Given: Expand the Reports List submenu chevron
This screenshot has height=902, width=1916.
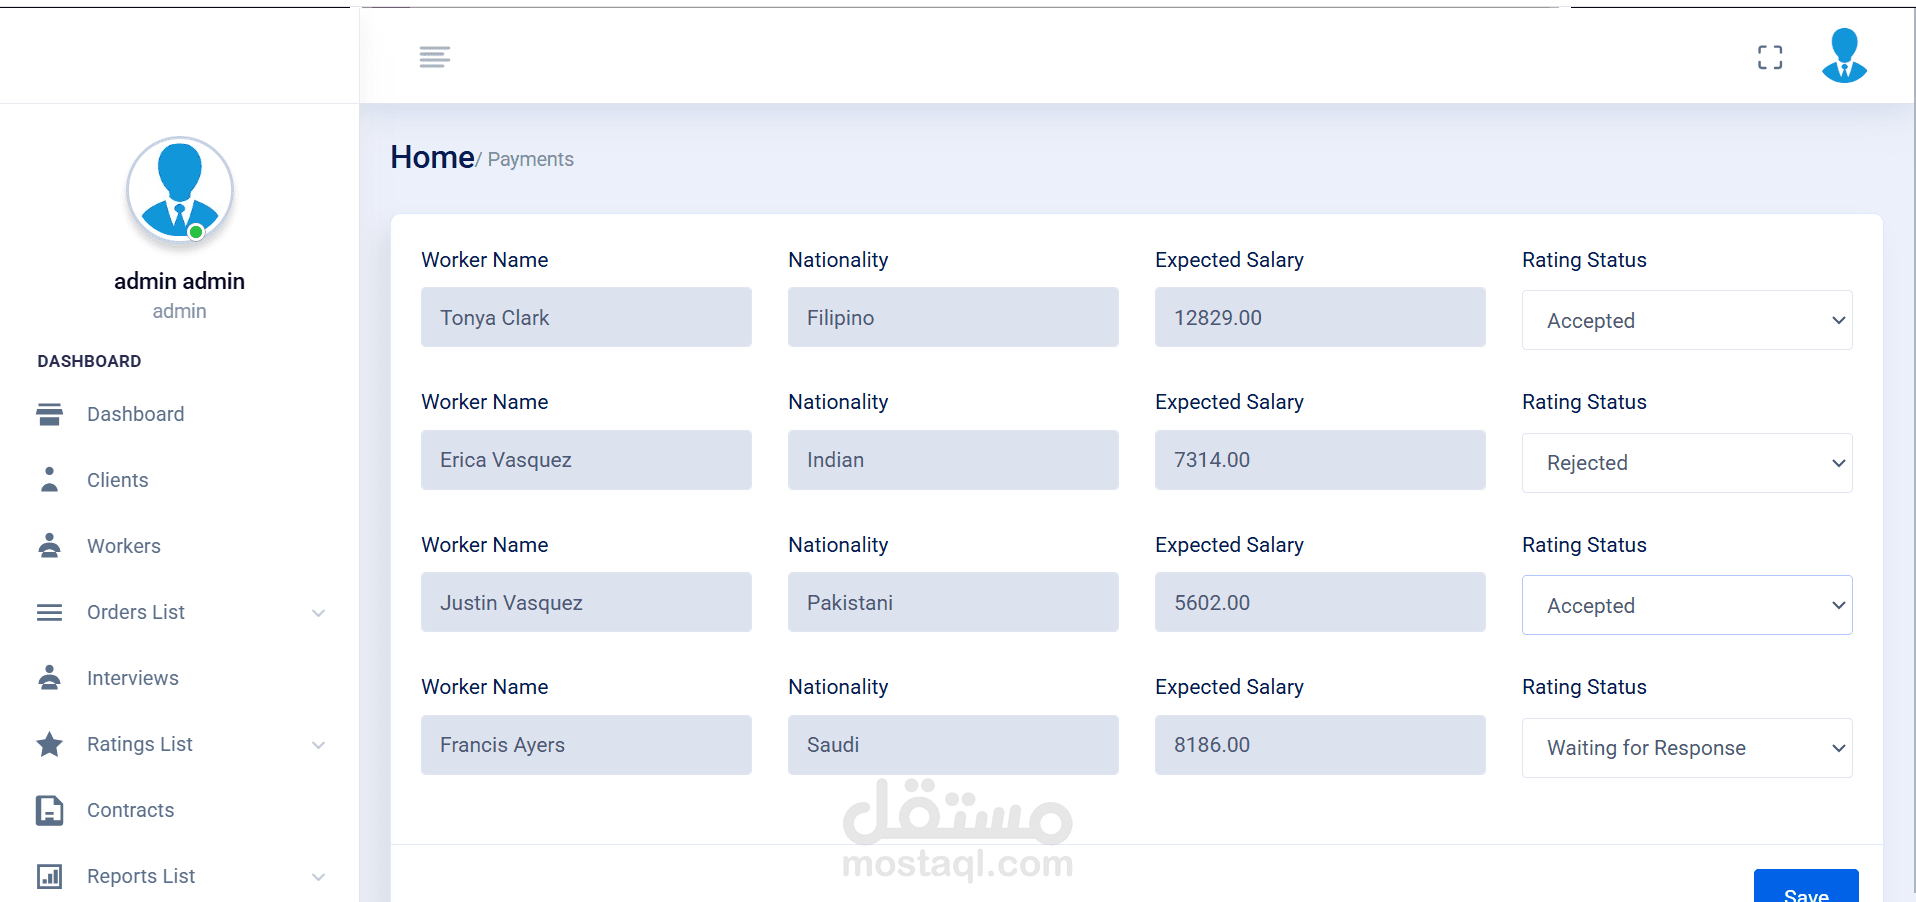Looking at the screenshot, I should pos(318,877).
